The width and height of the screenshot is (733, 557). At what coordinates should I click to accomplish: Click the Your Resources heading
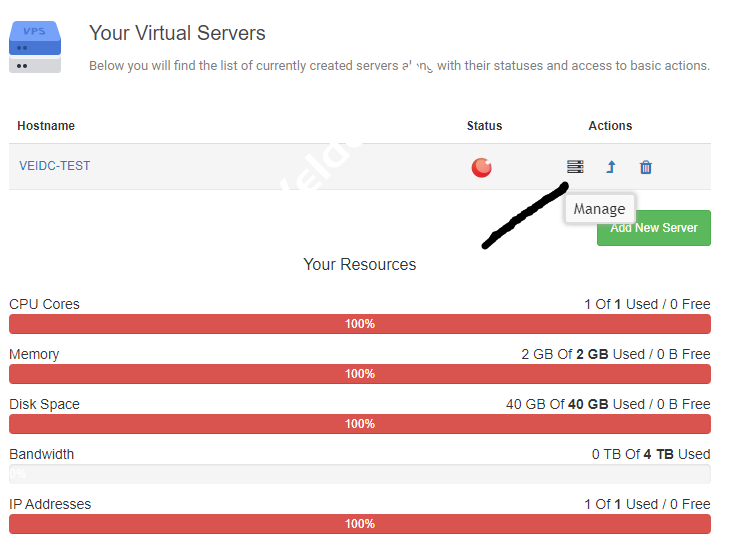(360, 265)
